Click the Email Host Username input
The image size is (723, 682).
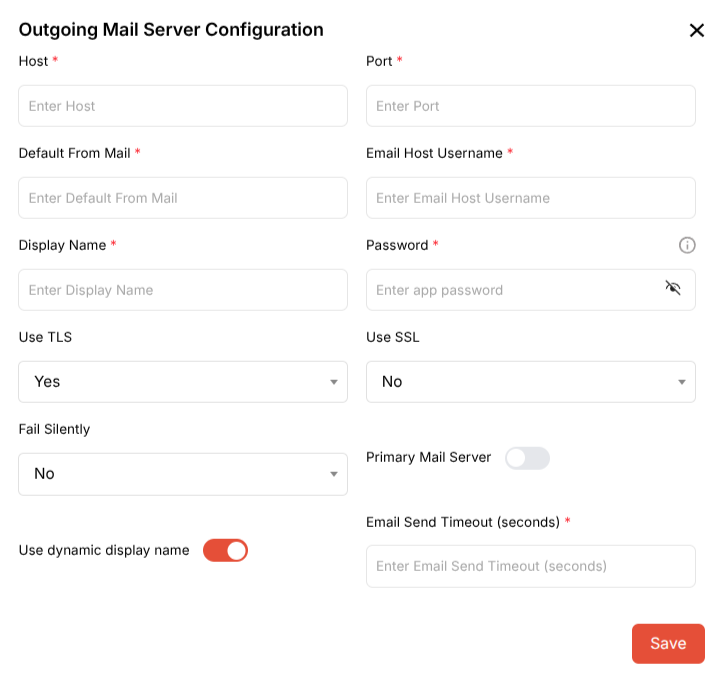point(531,198)
